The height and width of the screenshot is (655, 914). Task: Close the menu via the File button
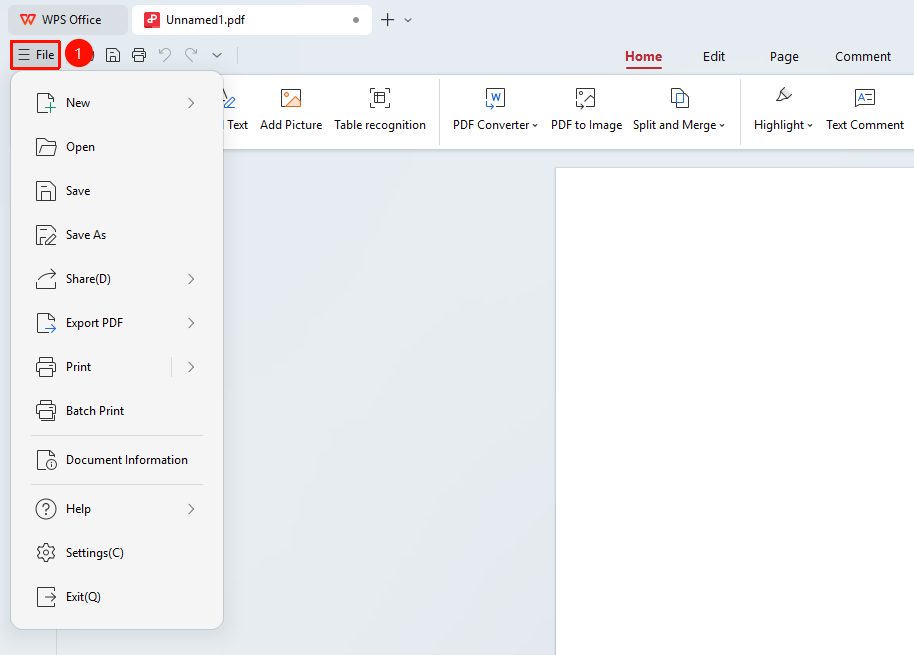(x=36, y=55)
